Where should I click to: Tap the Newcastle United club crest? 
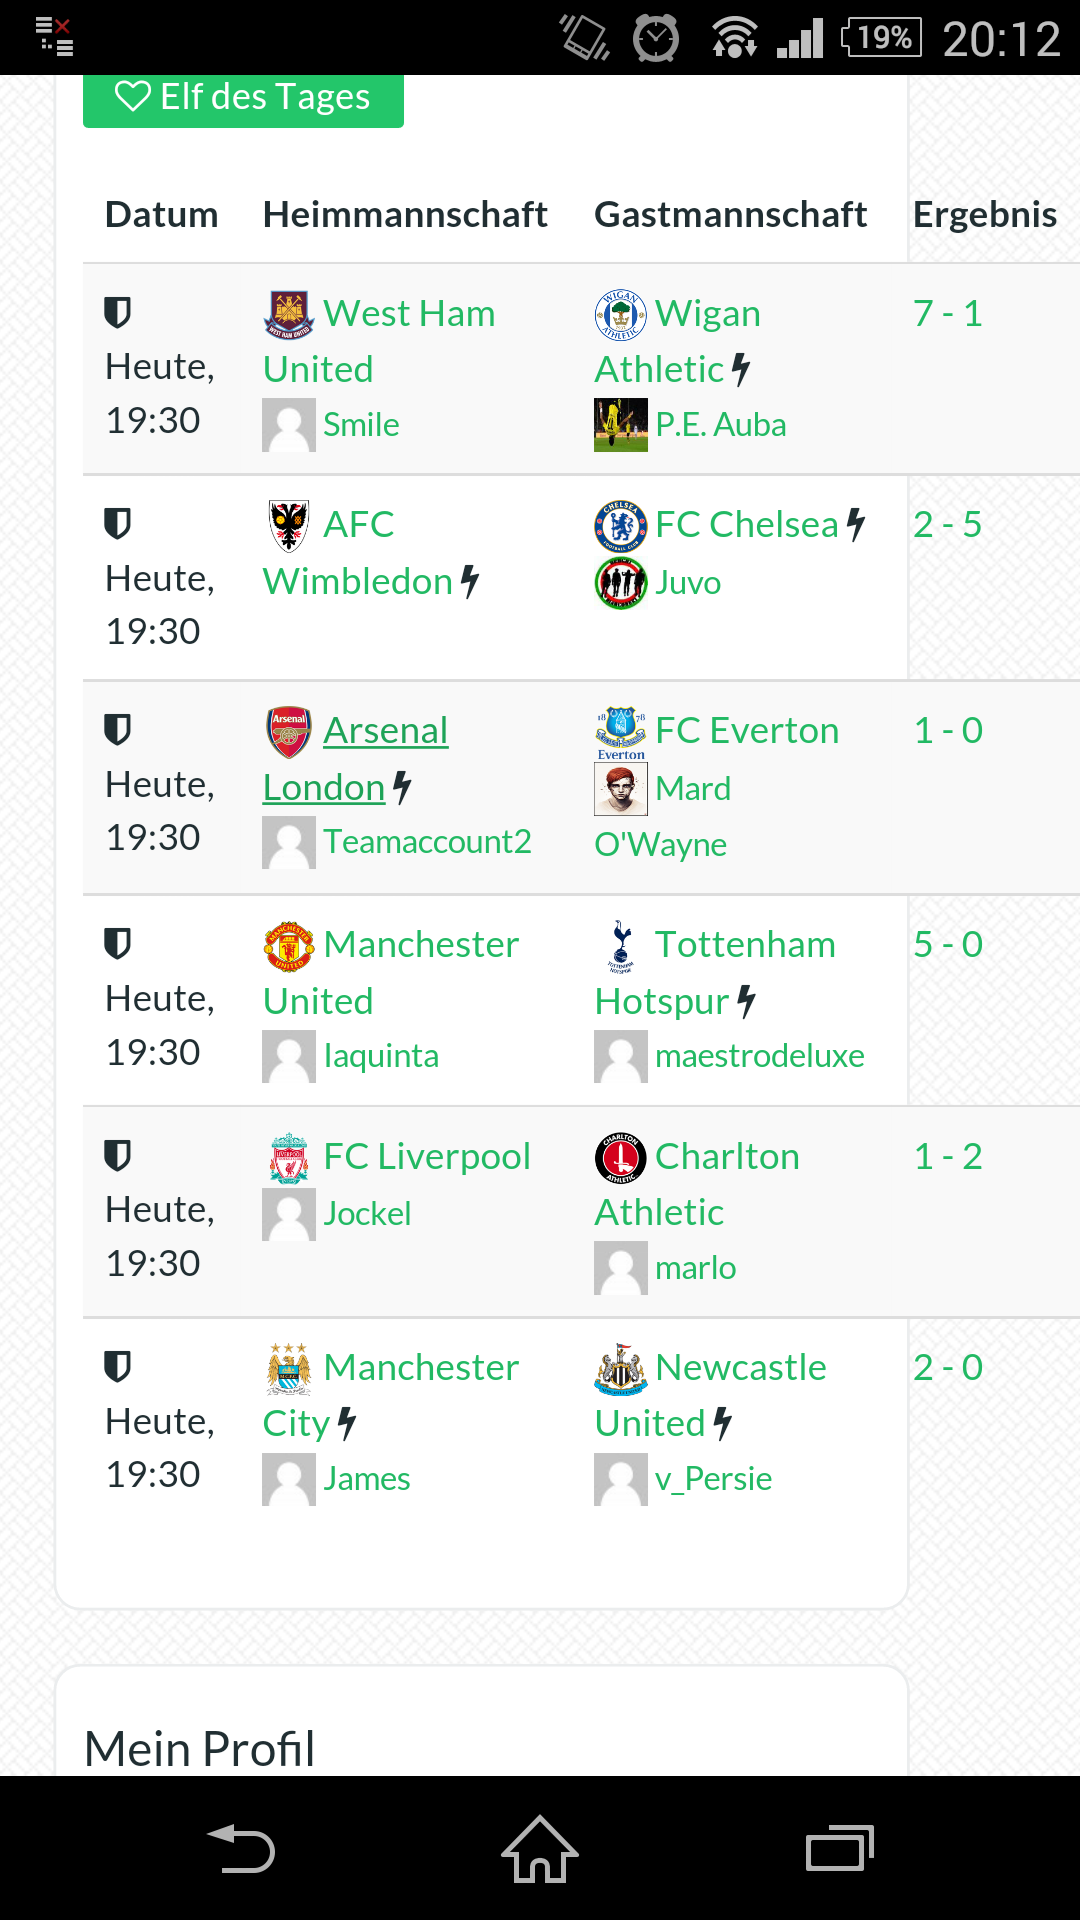[x=620, y=1368]
